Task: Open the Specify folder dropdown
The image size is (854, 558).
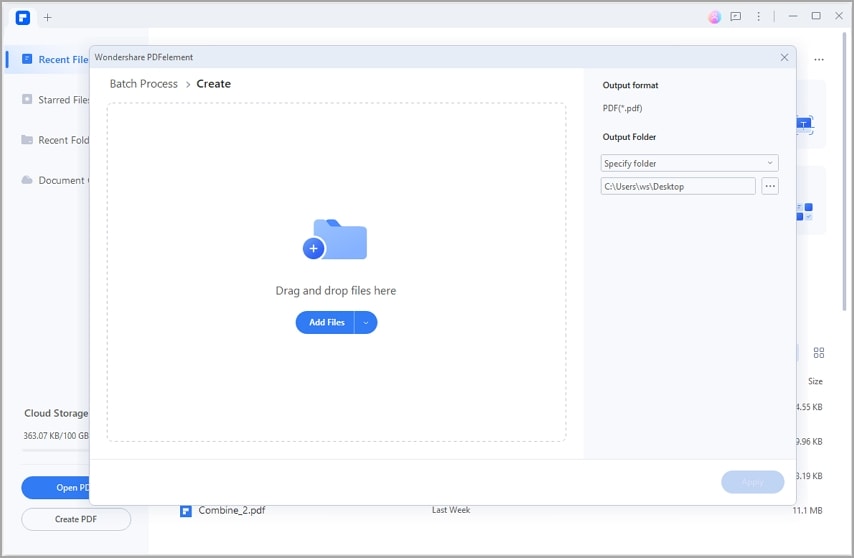Action: (689, 163)
